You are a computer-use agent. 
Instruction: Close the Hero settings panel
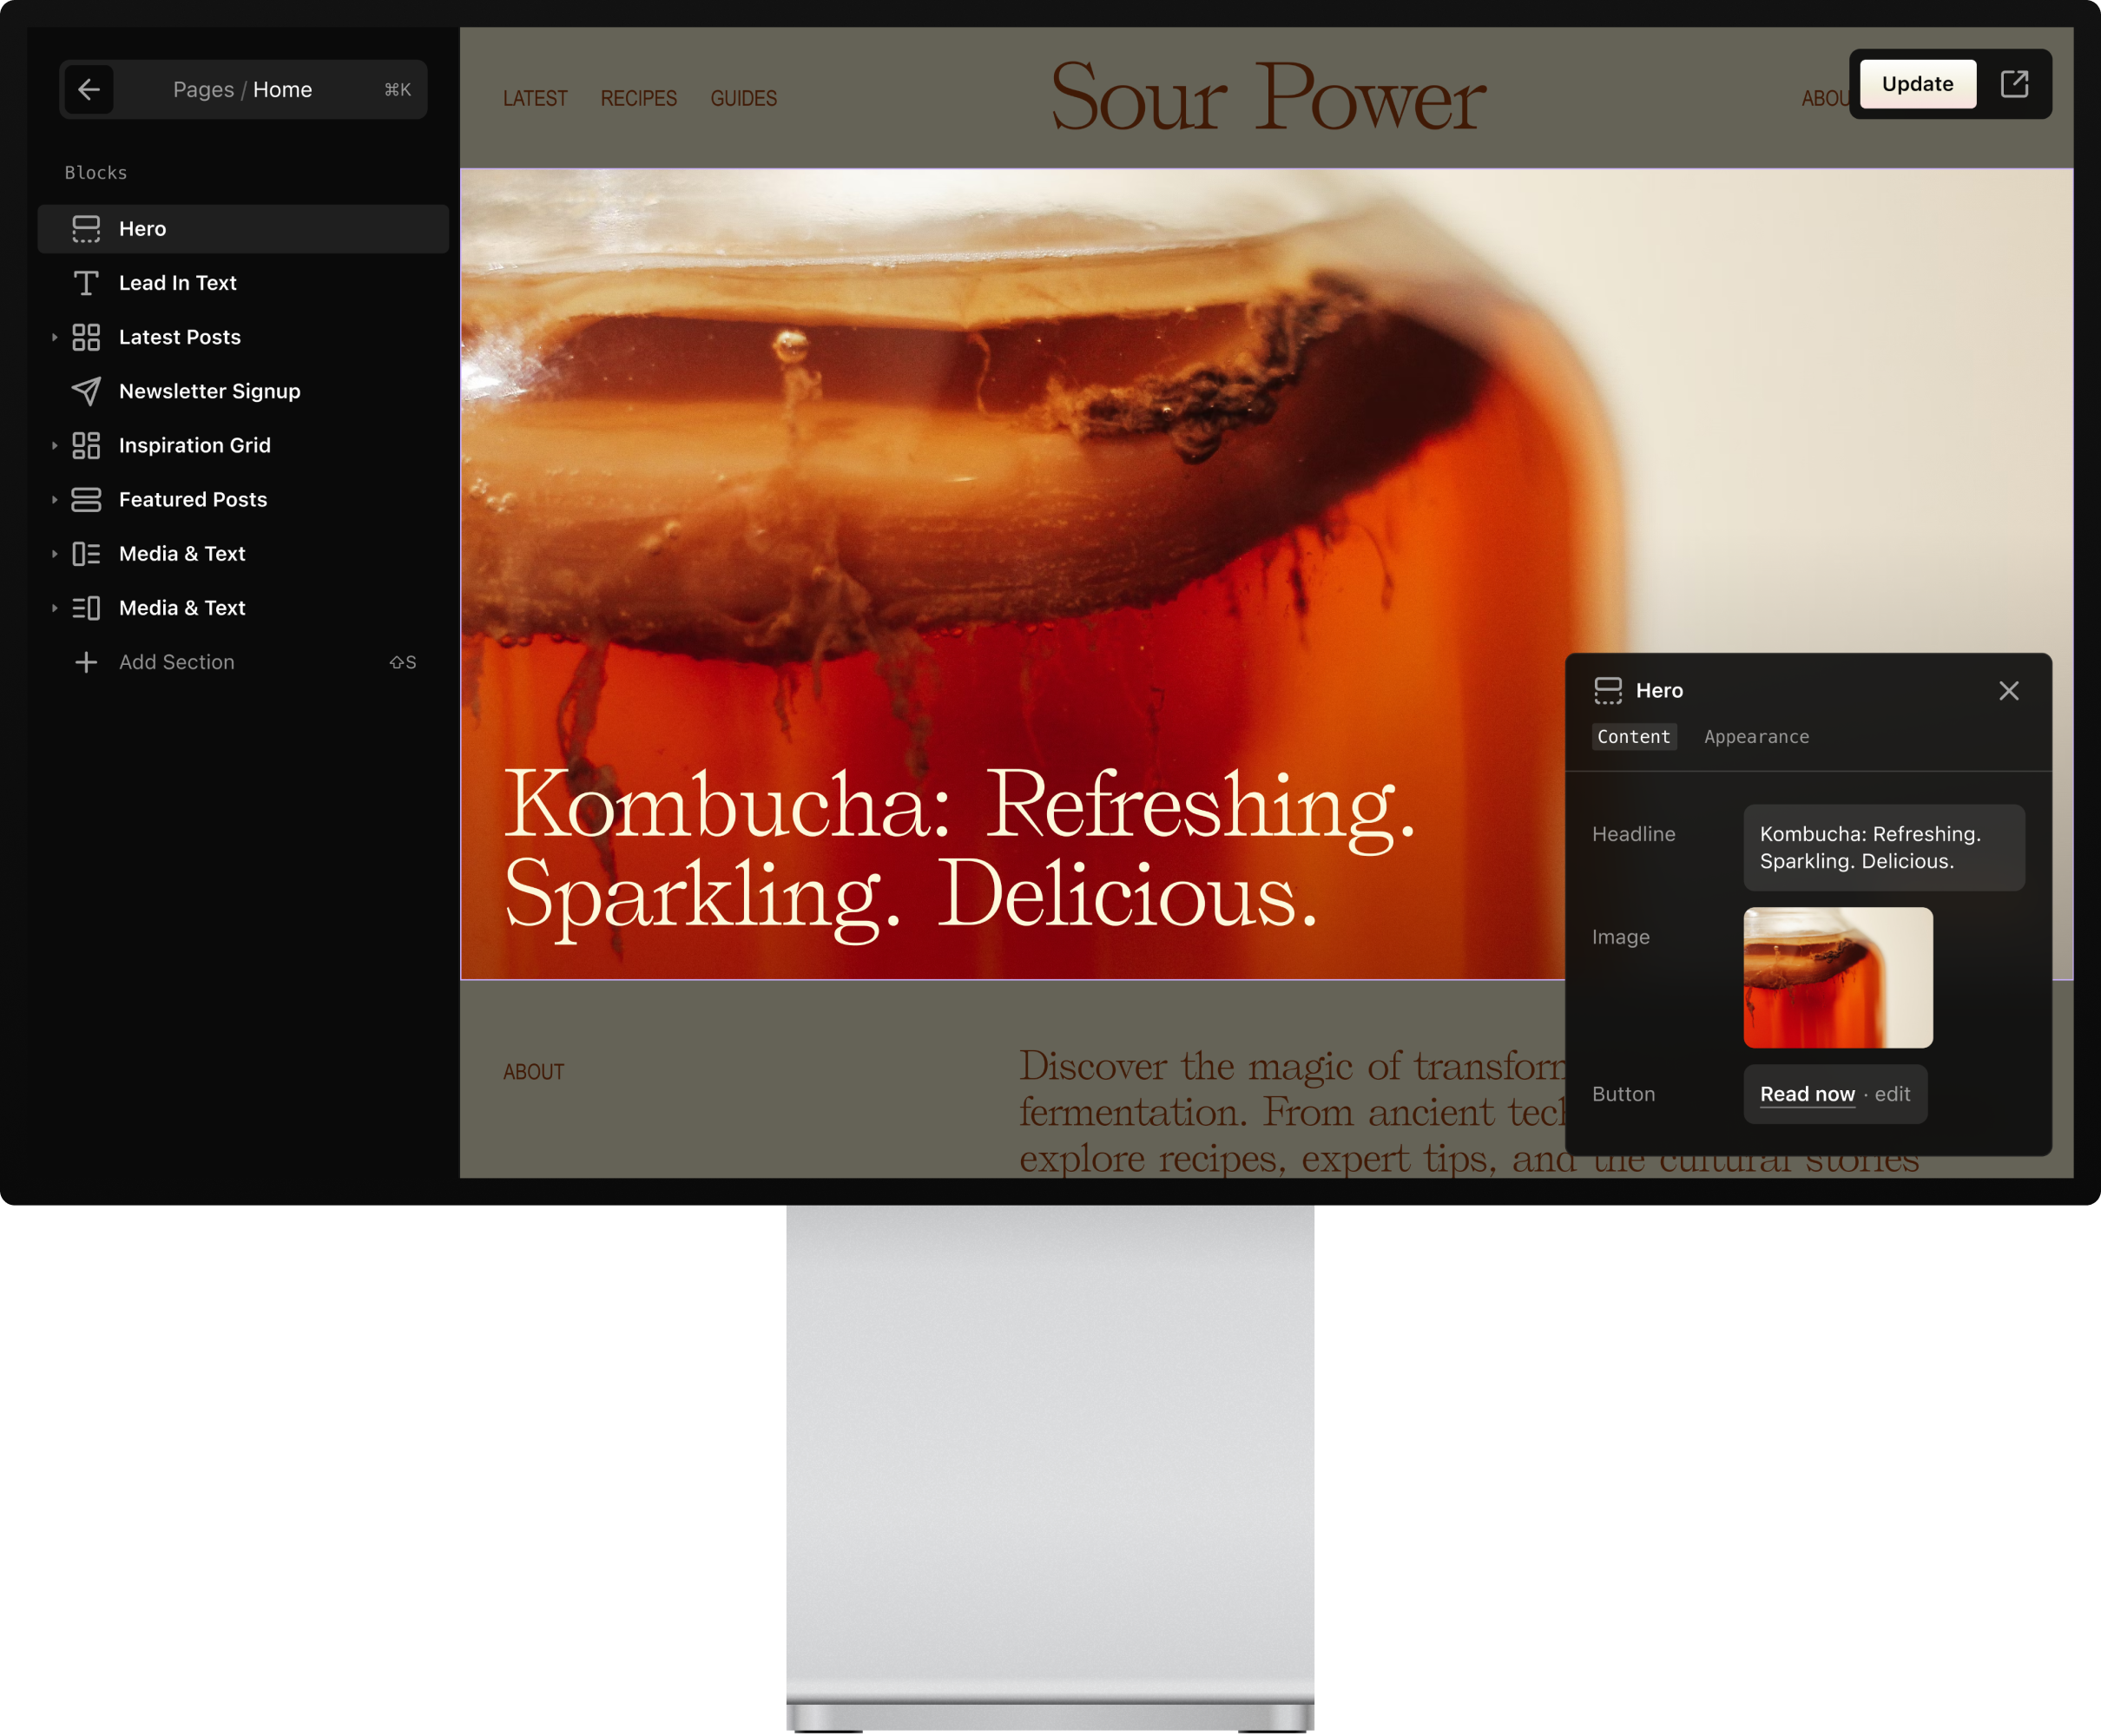[x=2009, y=691]
